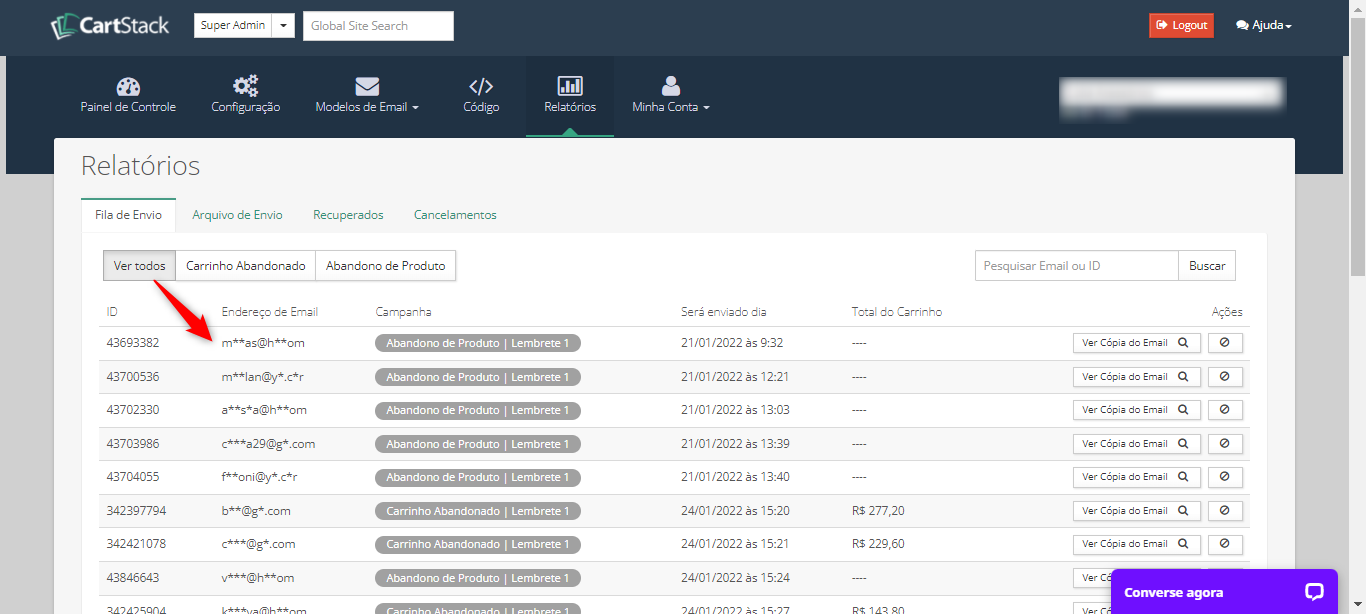Screen dimensions: 1366x614
Task: Click cancel icon for ID 43703986
Action: click(x=1225, y=444)
